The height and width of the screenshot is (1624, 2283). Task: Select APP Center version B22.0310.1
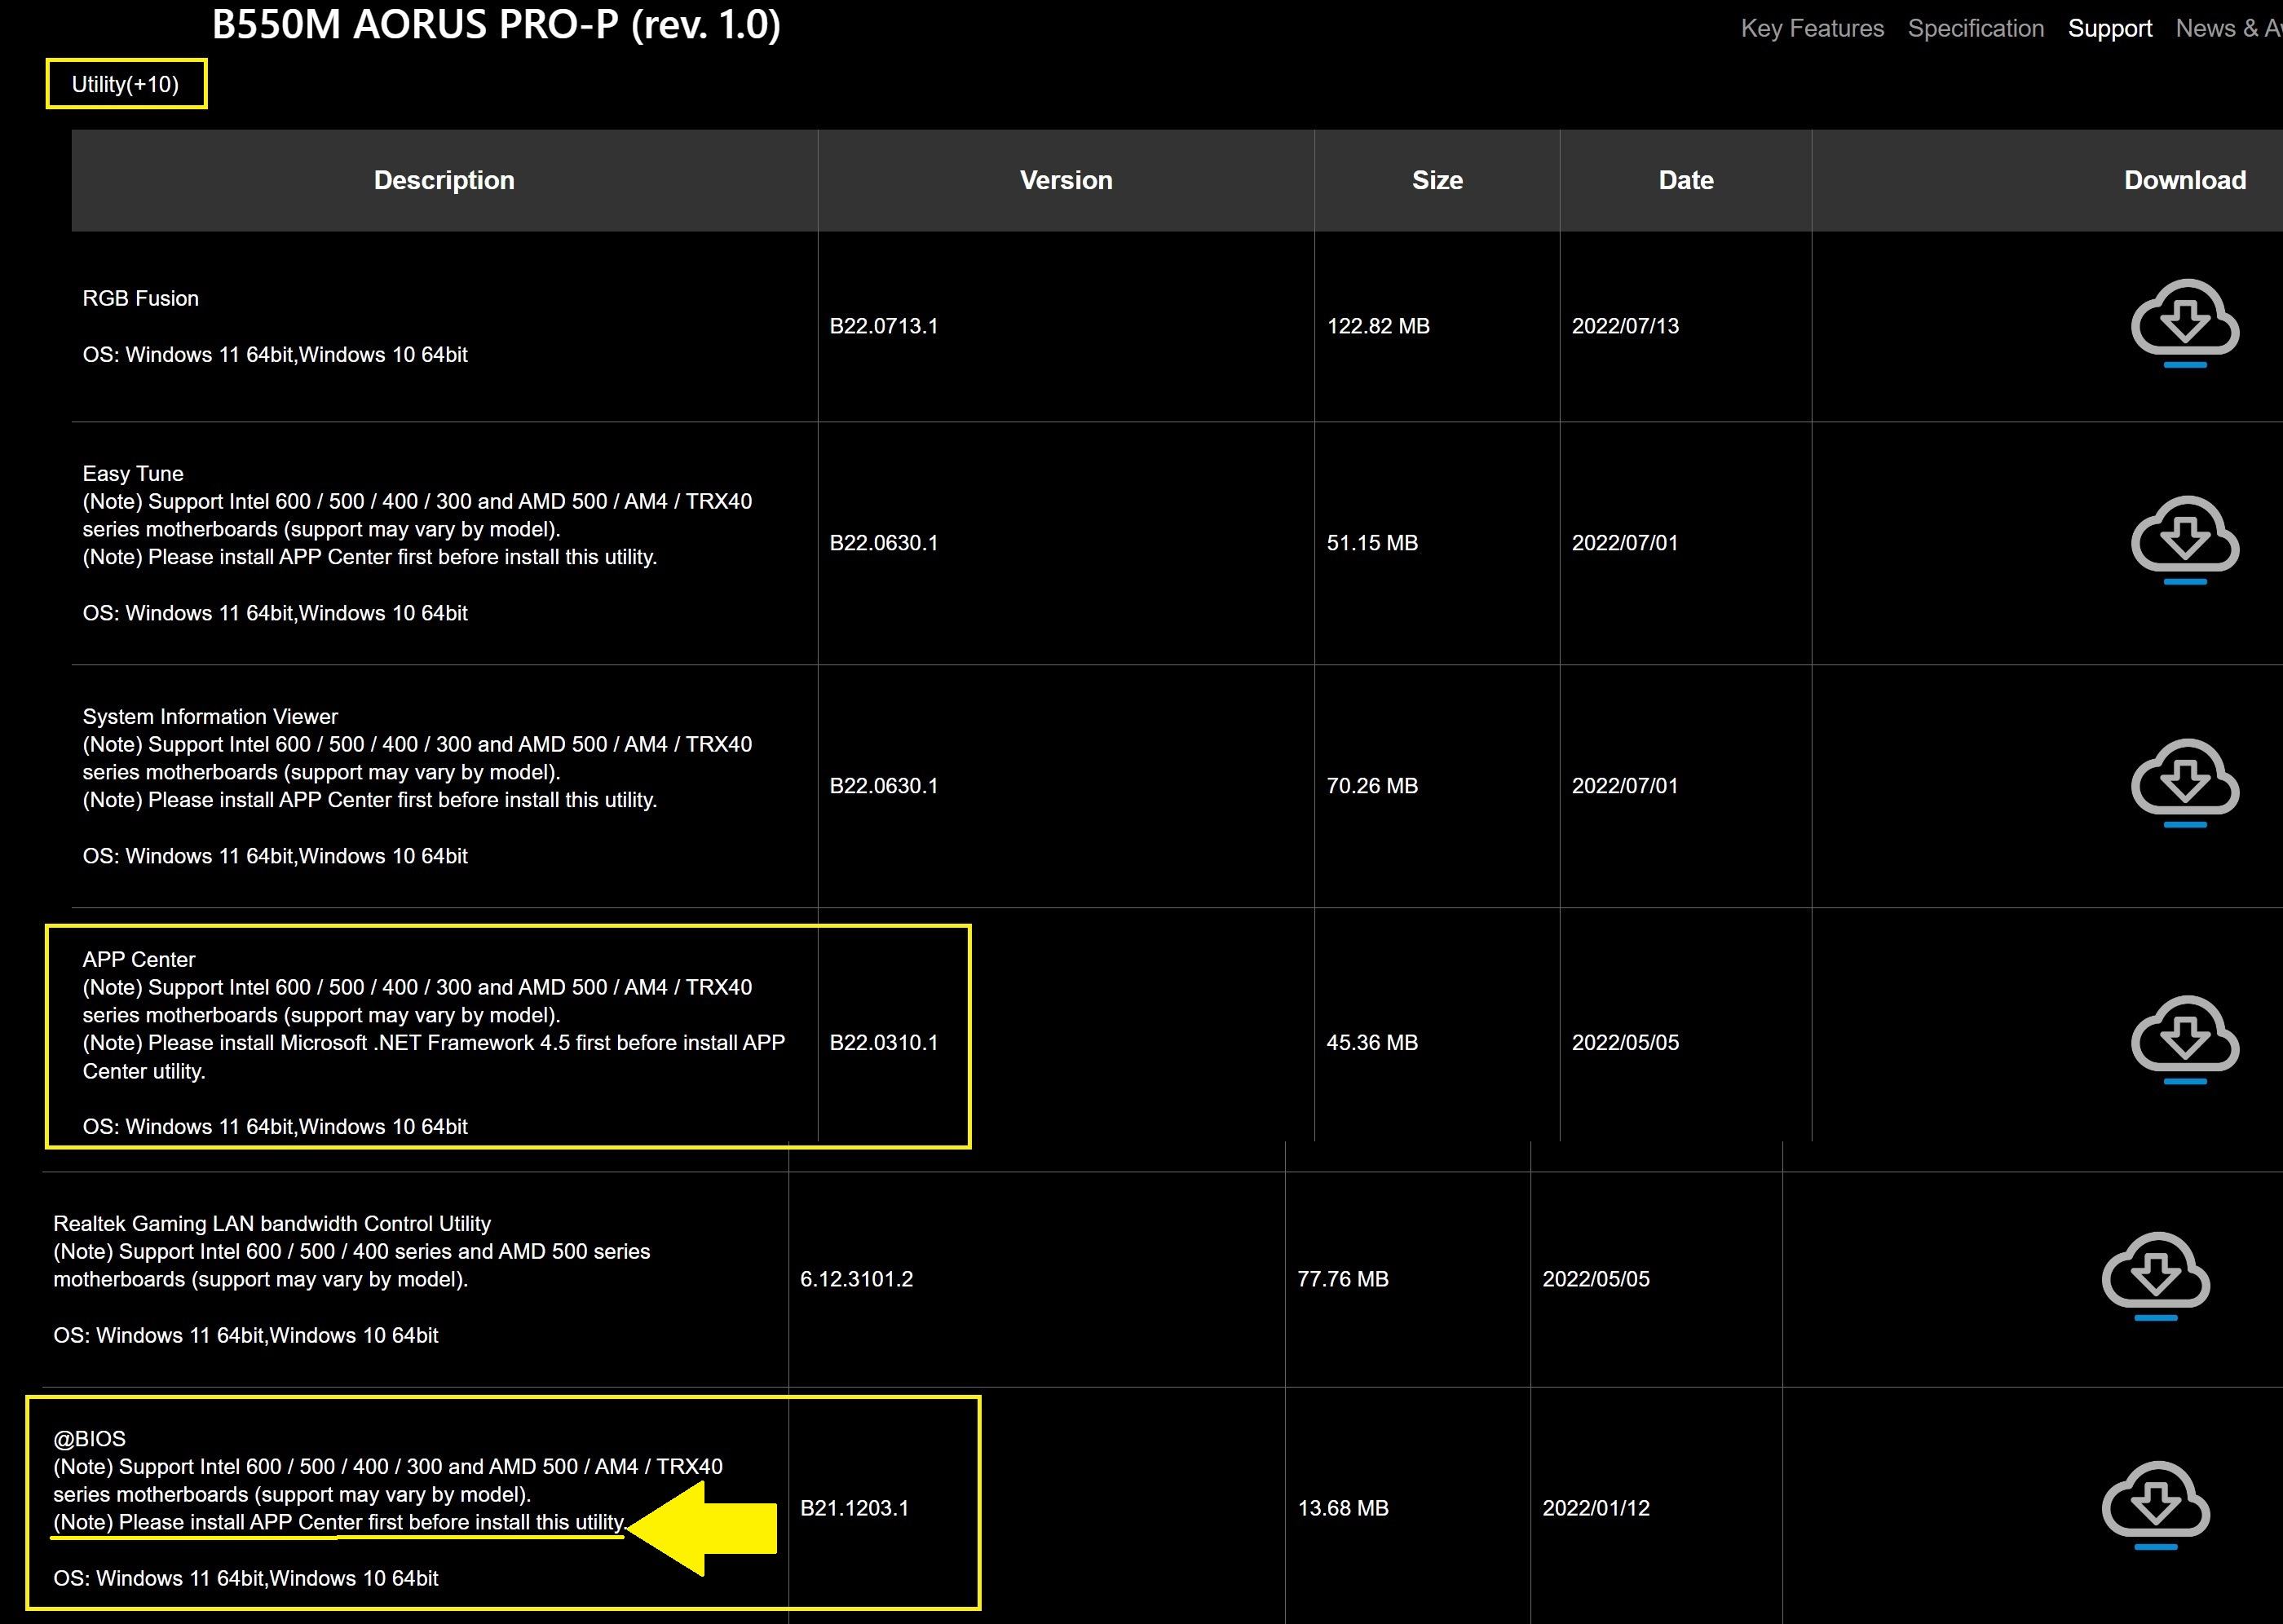click(x=884, y=1042)
